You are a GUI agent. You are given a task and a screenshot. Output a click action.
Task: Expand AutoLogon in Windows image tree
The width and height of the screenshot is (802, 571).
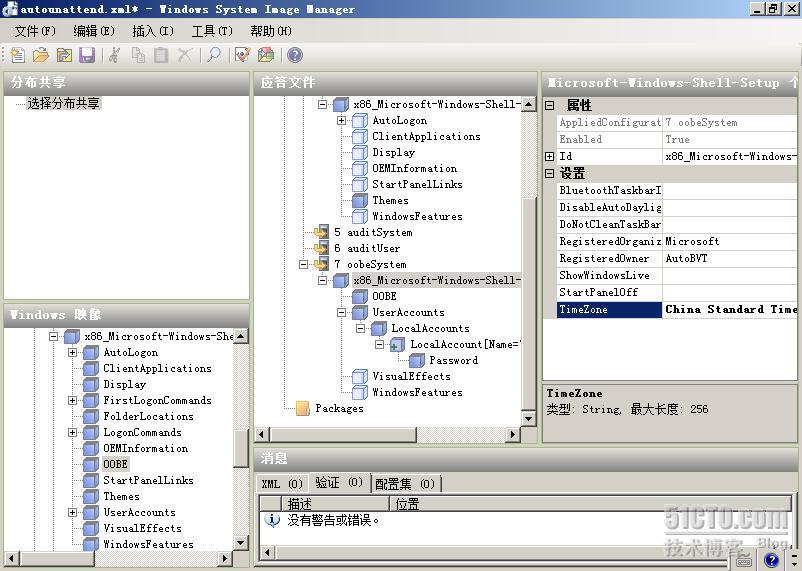click(x=73, y=352)
